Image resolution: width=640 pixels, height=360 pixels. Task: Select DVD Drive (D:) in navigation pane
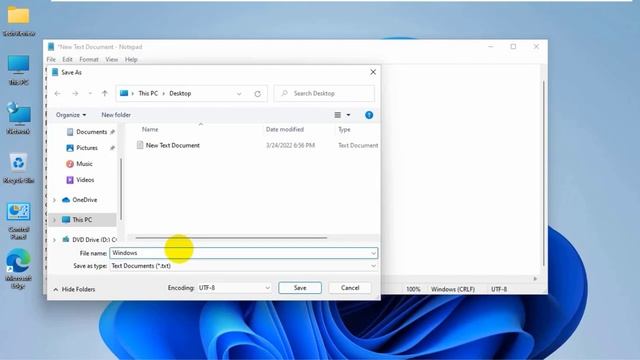pos(89,240)
